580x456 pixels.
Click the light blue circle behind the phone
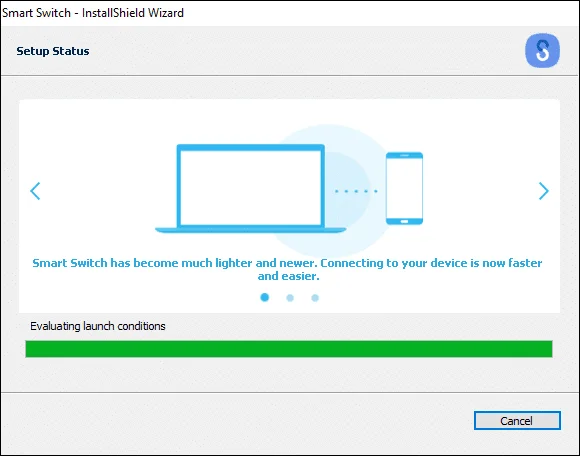point(330,191)
